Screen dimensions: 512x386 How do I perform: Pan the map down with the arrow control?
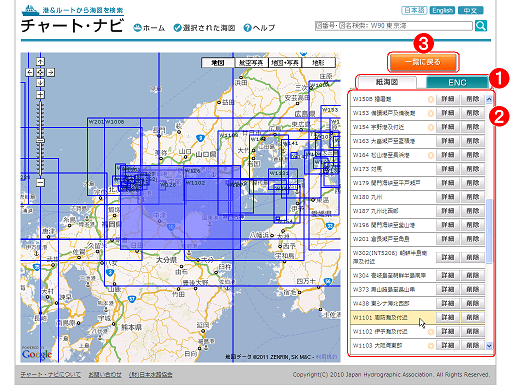(x=40, y=83)
